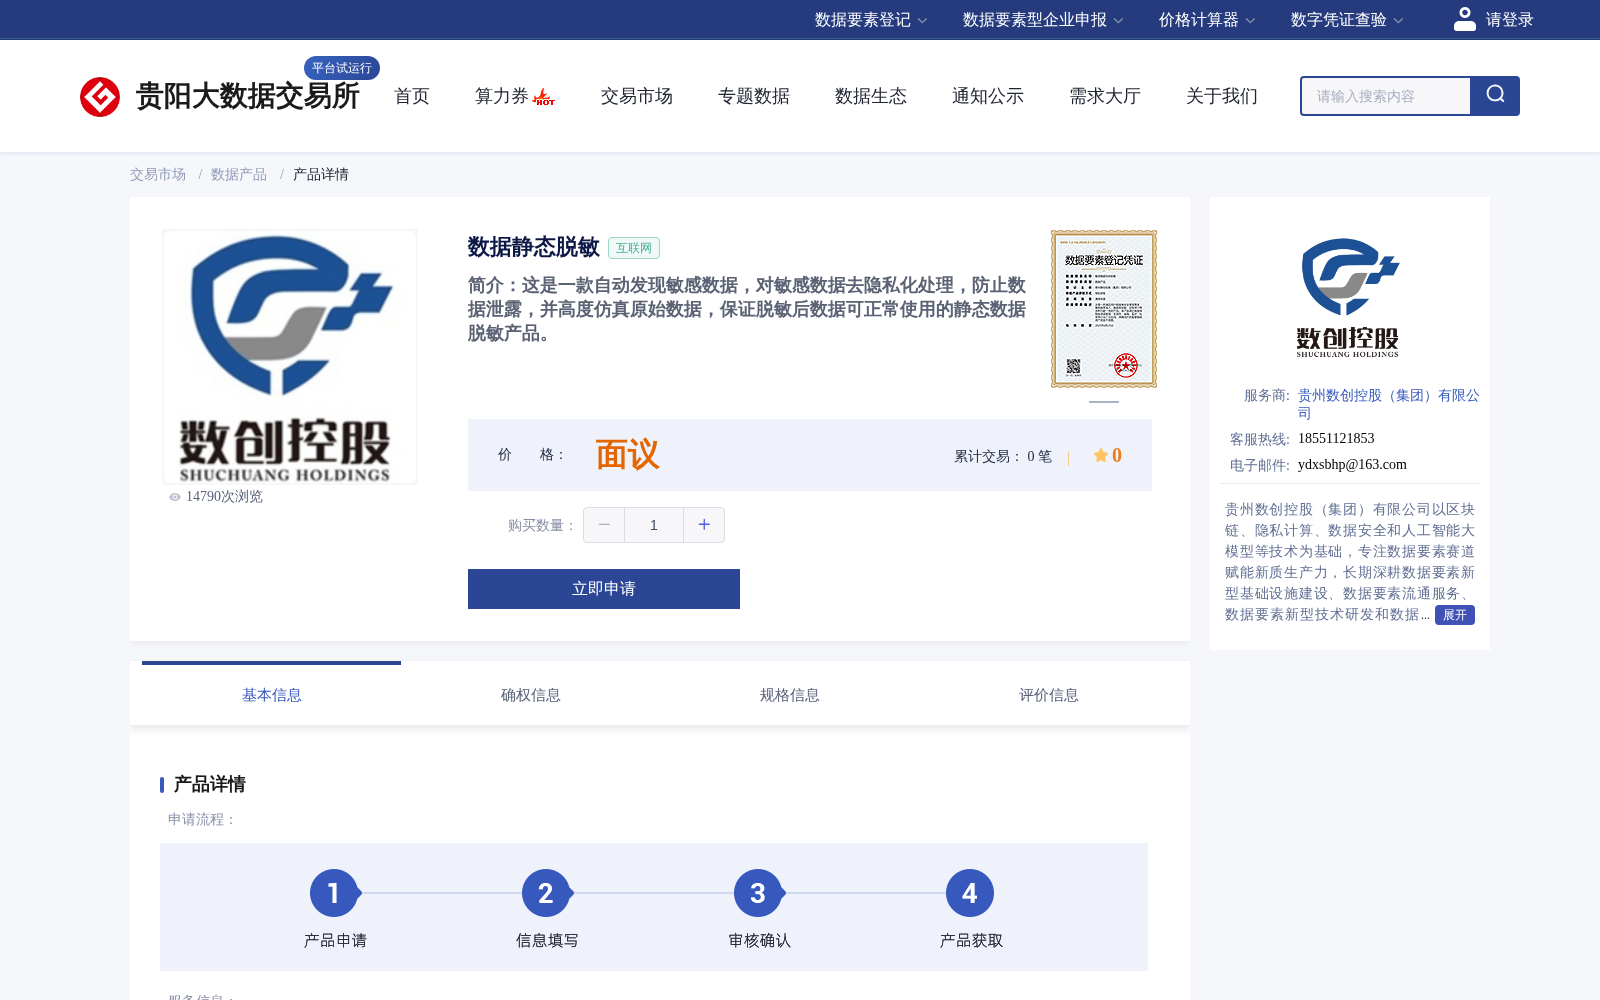
Task: Open the 数据要素型企业申报 dropdown
Action: point(1043,20)
